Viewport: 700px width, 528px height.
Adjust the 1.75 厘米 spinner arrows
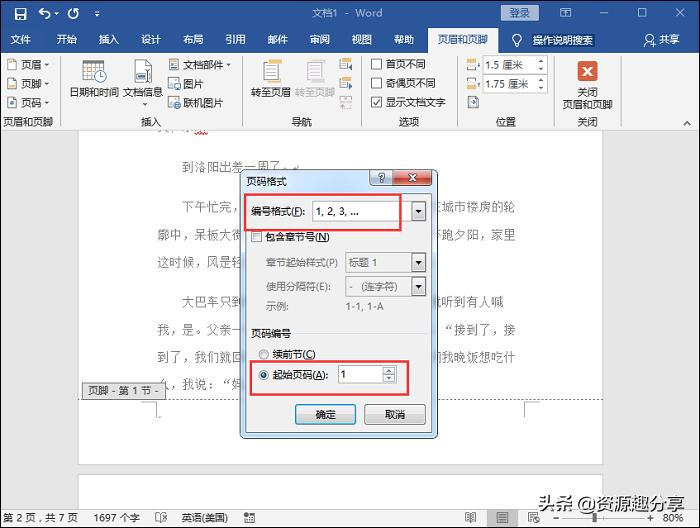[x=541, y=83]
